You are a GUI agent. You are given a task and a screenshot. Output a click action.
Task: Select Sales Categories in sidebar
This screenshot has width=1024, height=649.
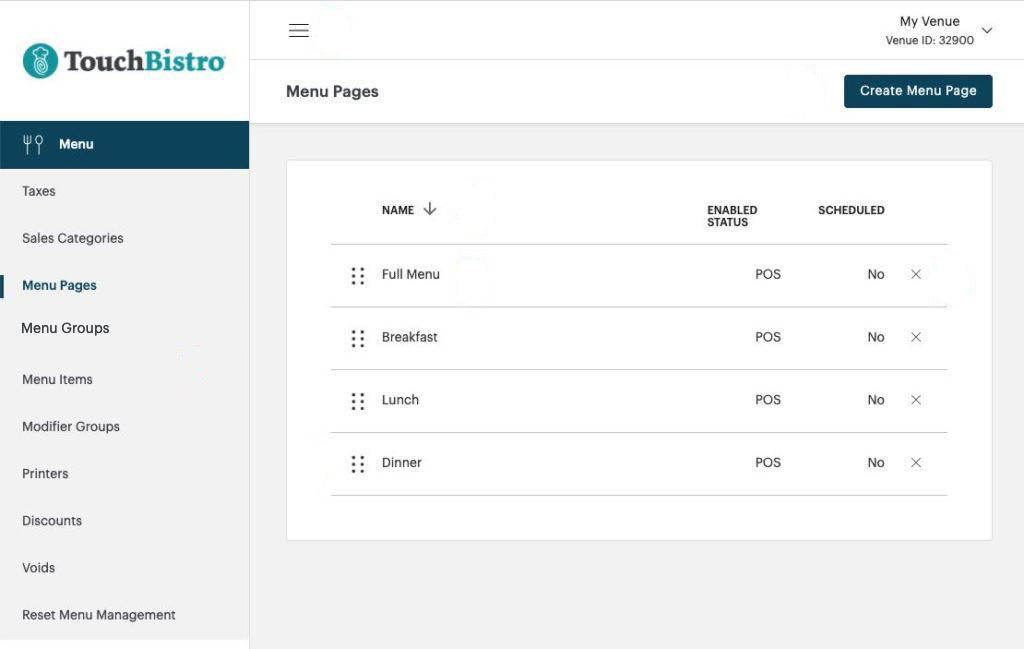[72, 238]
